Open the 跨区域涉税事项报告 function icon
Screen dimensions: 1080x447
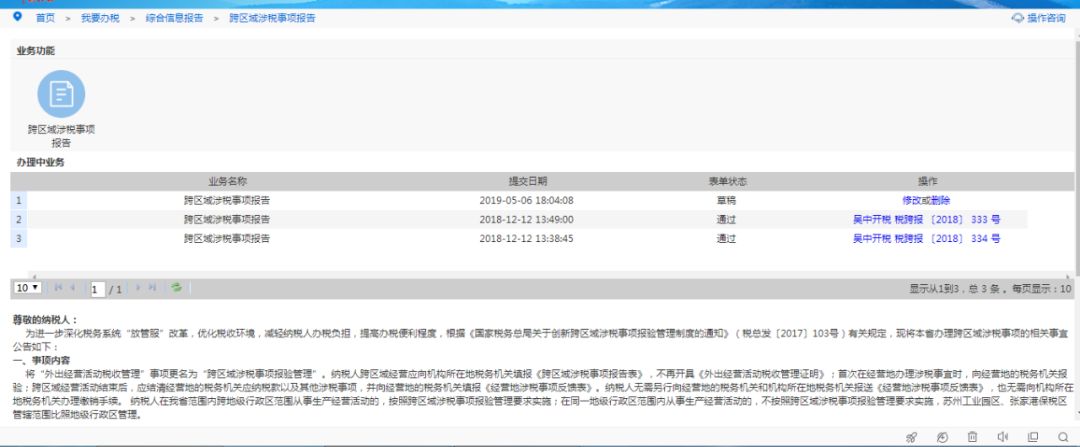61,94
